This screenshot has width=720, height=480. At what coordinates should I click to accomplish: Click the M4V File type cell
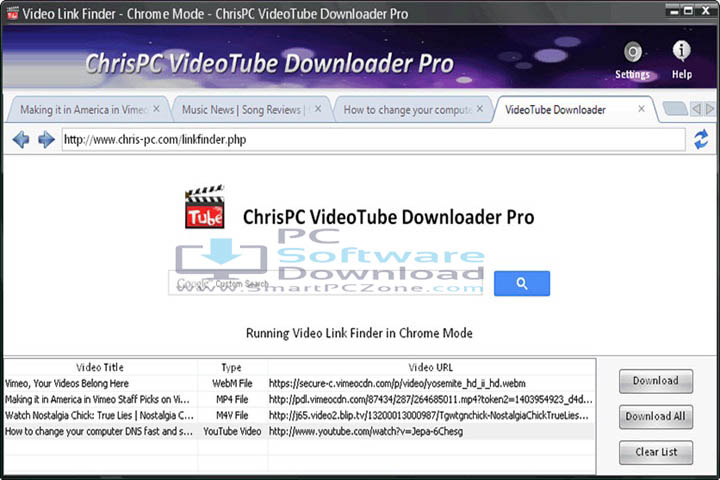[x=232, y=416]
